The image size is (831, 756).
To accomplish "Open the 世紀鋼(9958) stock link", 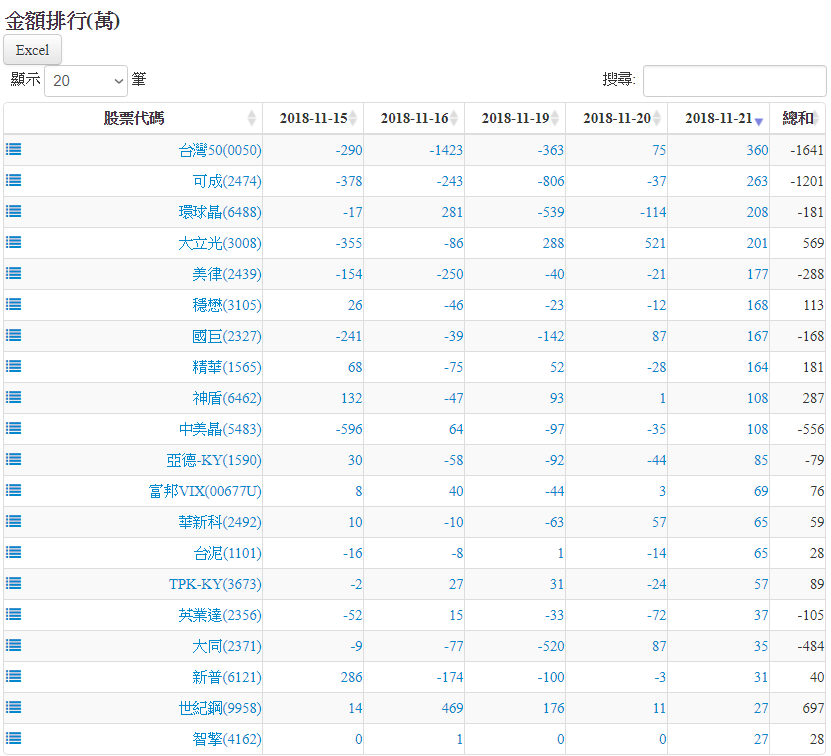I will (x=219, y=708).
